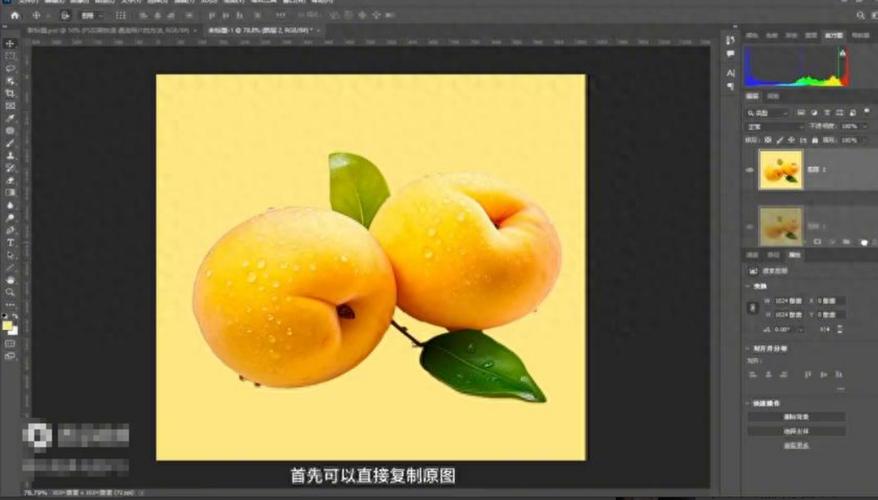
Task: Click the Home icon in options bar
Action: coord(15,16)
